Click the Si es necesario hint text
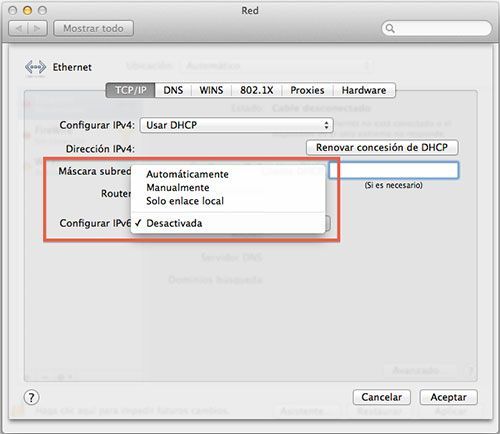This screenshot has height=434, width=500. click(x=394, y=185)
